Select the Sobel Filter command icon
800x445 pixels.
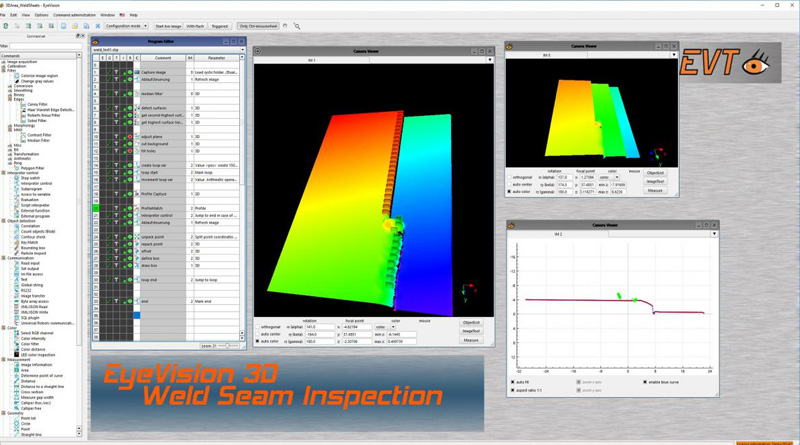pos(23,119)
